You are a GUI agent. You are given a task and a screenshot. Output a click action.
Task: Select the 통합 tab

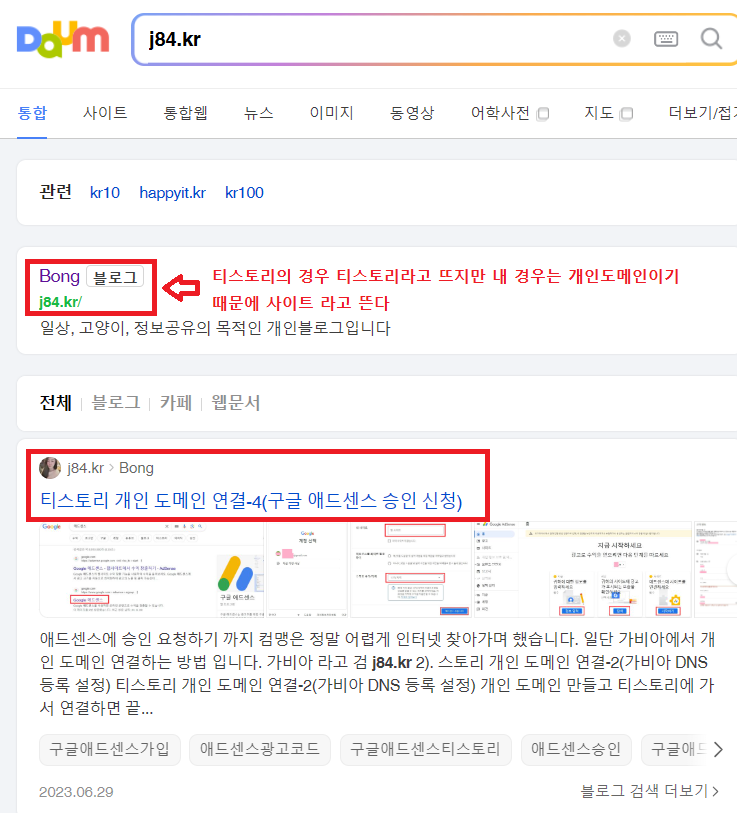tap(32, 113)
